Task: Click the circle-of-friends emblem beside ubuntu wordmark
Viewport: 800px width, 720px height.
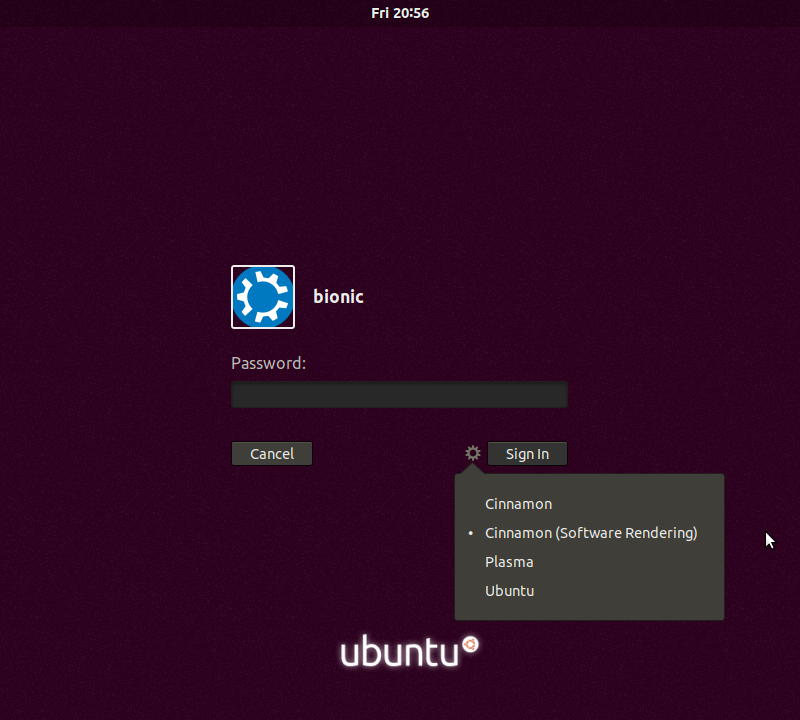Action: (x=468, y=645)
